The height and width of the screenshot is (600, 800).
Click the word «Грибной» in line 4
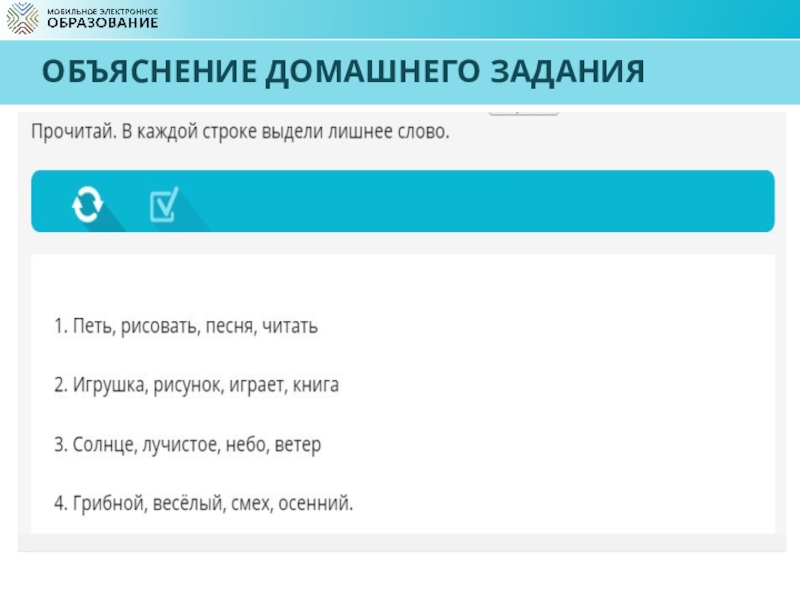[107, 502]
